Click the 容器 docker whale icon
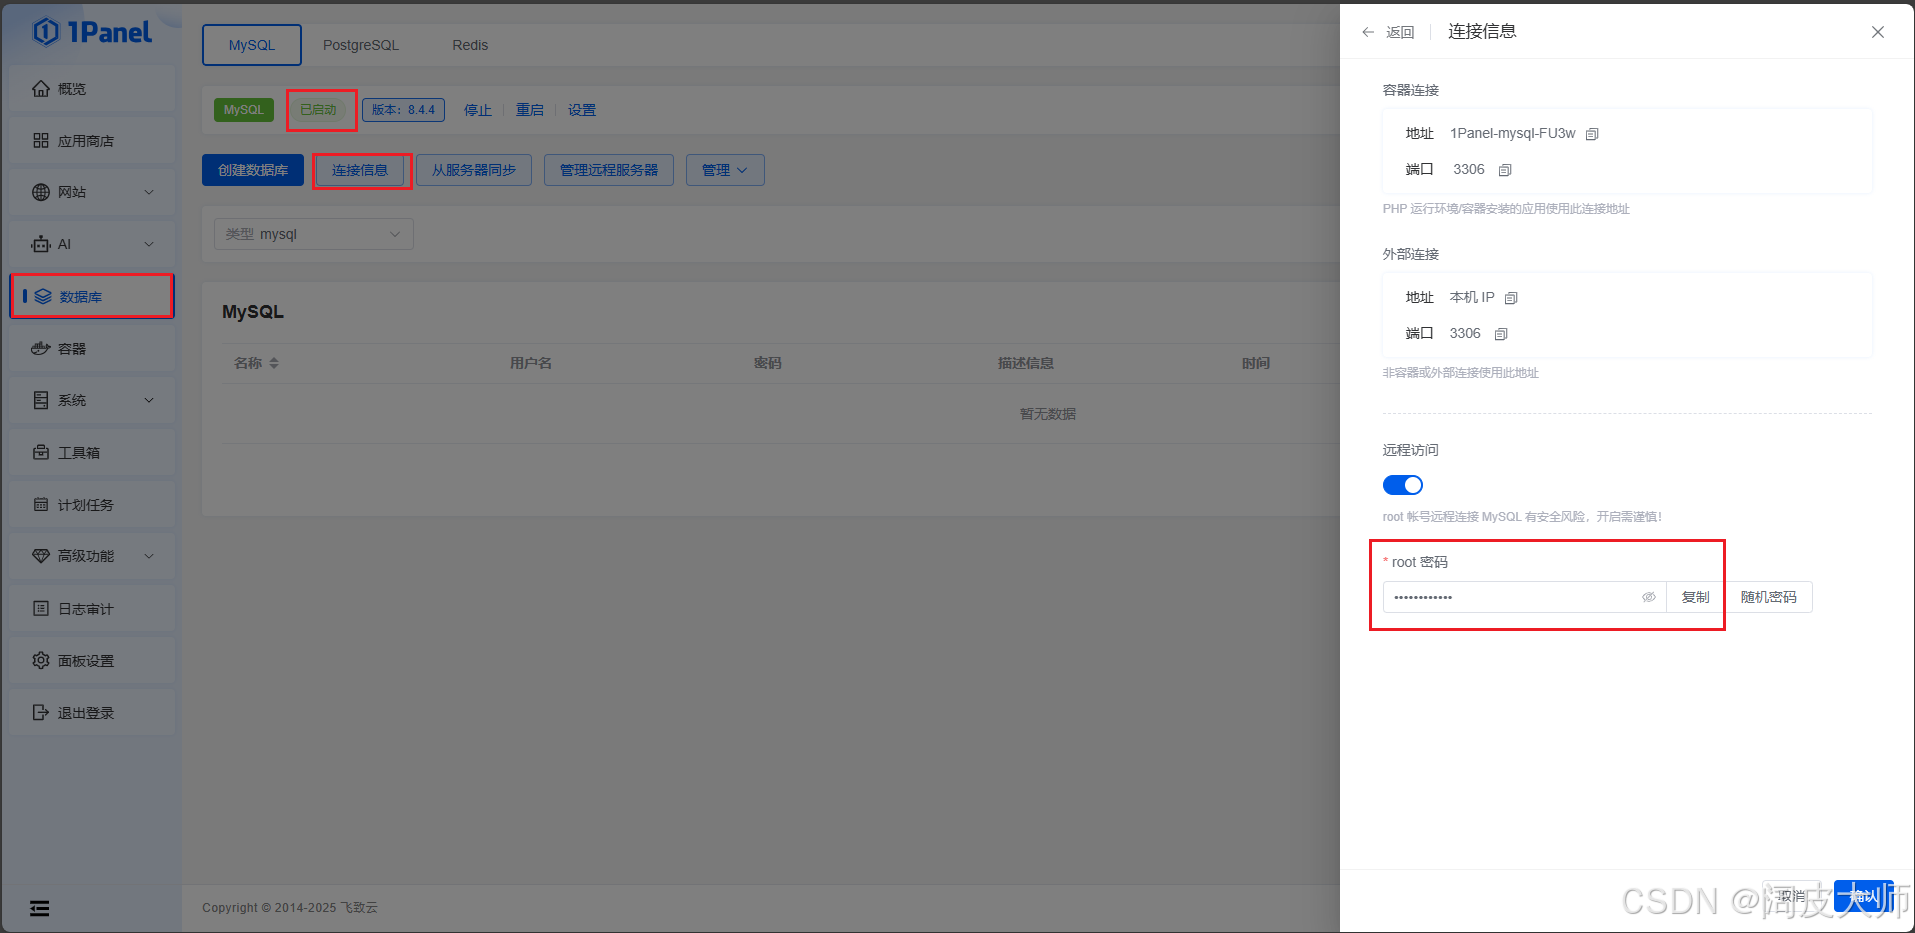Screen dimensions: 1915x933 point(41,349)
